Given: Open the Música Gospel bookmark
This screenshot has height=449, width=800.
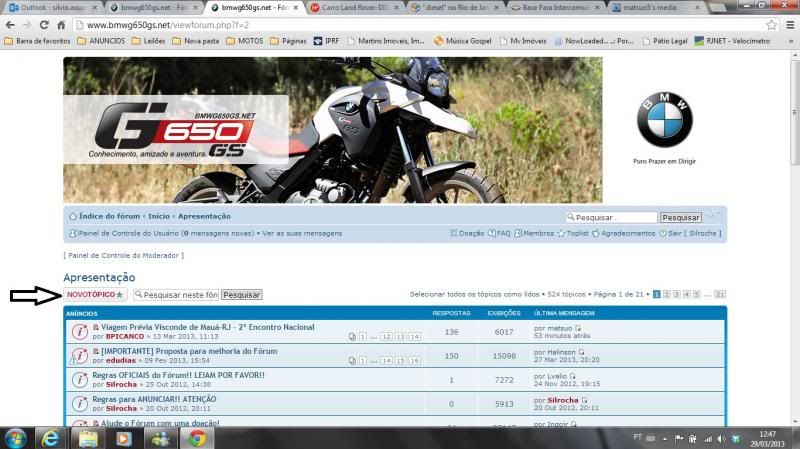Looking at the screenshot, I should [x=463, y=41].
